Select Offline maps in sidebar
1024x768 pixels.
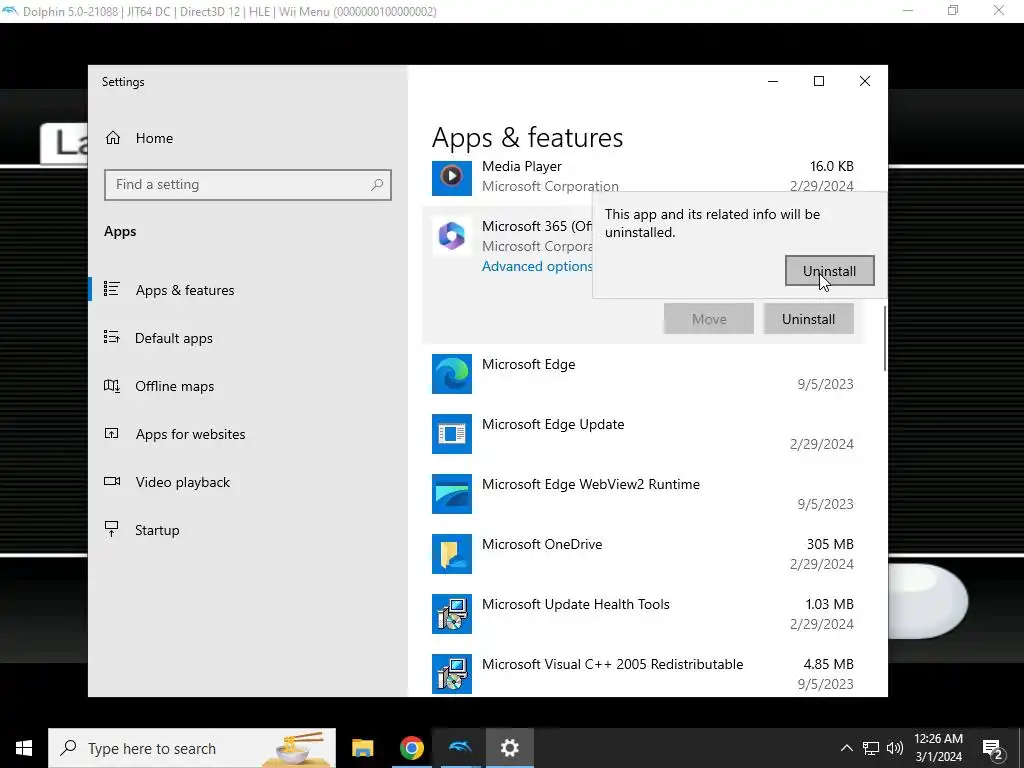click(174, 387)
